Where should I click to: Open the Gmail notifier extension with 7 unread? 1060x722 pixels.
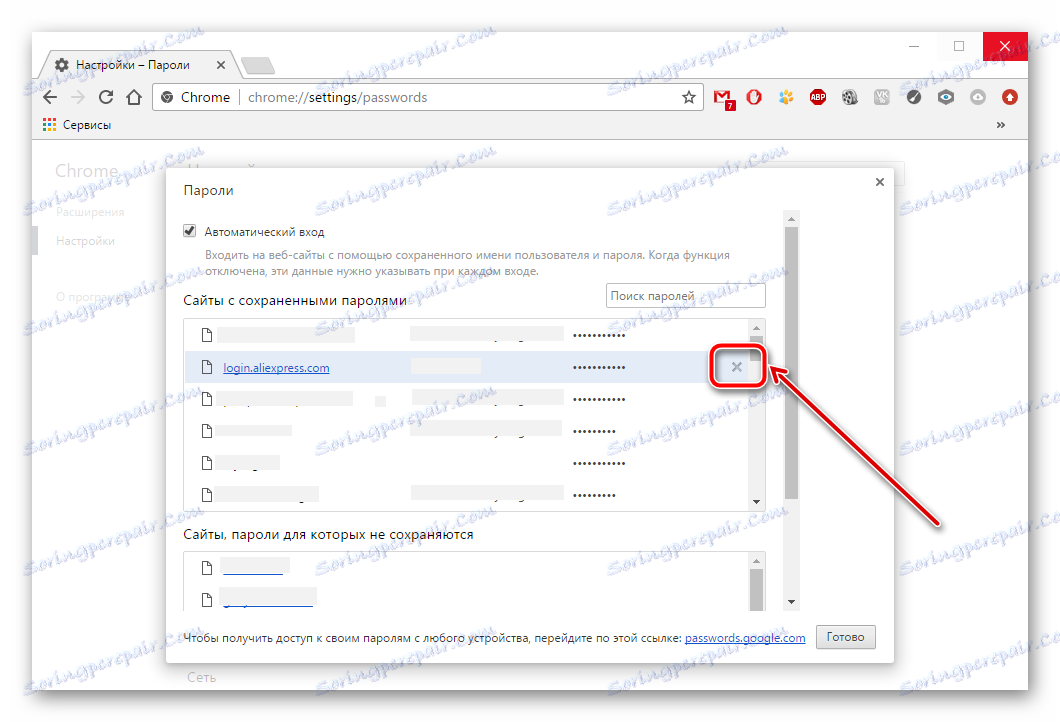[x=723, y=97]
